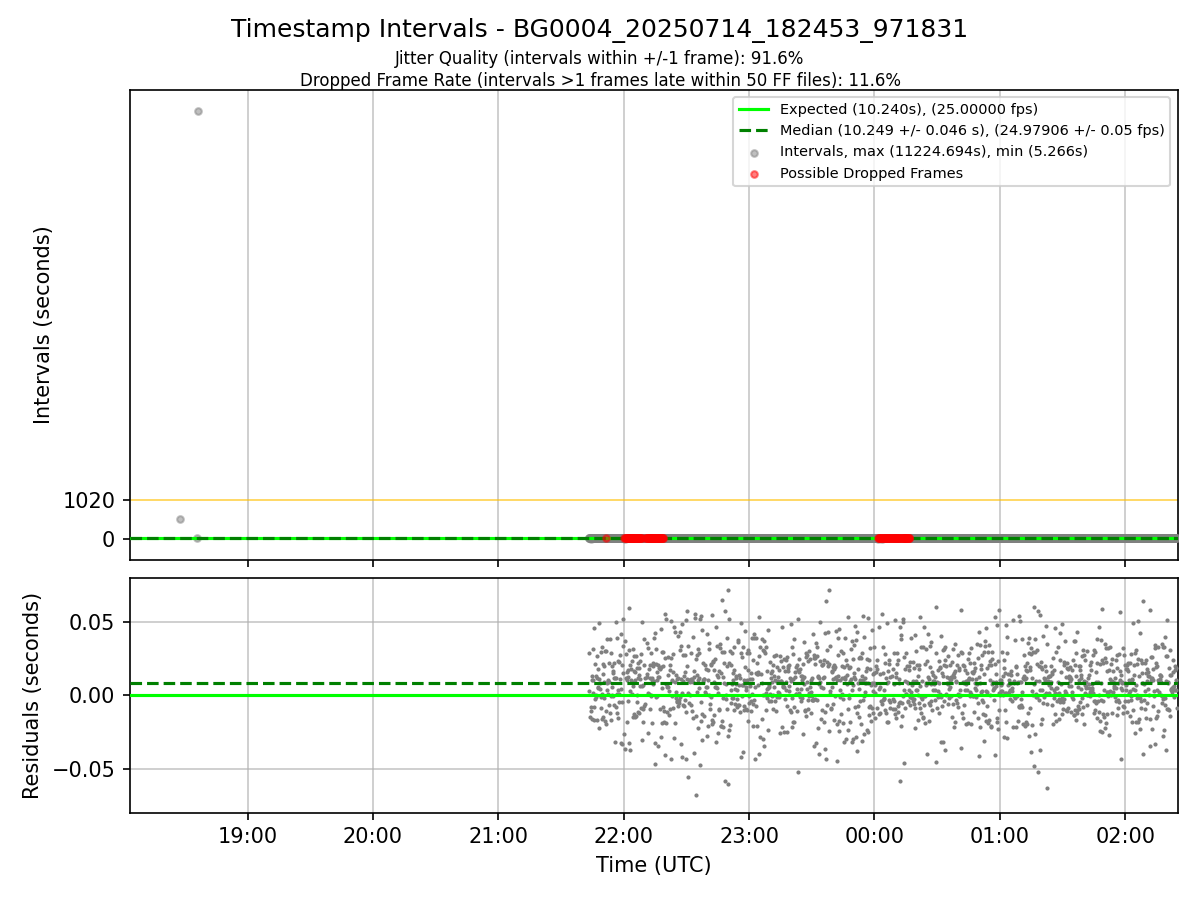Select the Dropped Frame Rate 11.6% subtitle
This screenshot has height=900, width=1200.
pos(600,80)
